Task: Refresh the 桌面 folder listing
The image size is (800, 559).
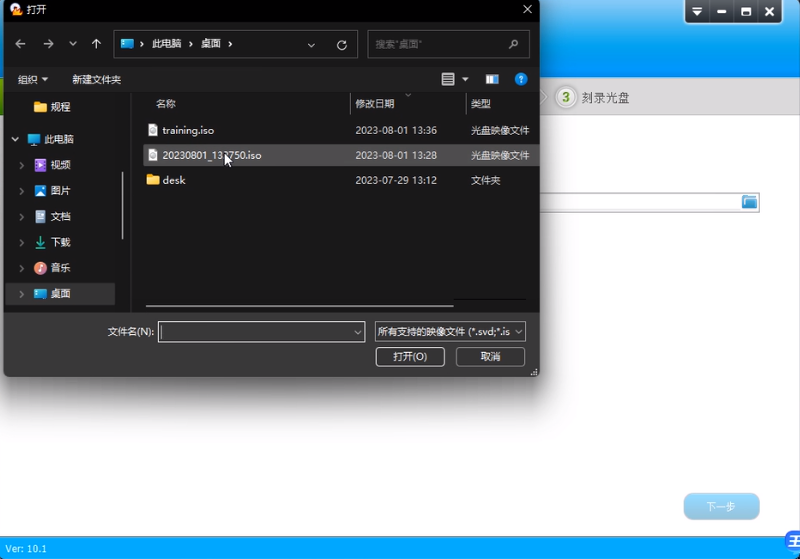Action: [x=342, y=45]
